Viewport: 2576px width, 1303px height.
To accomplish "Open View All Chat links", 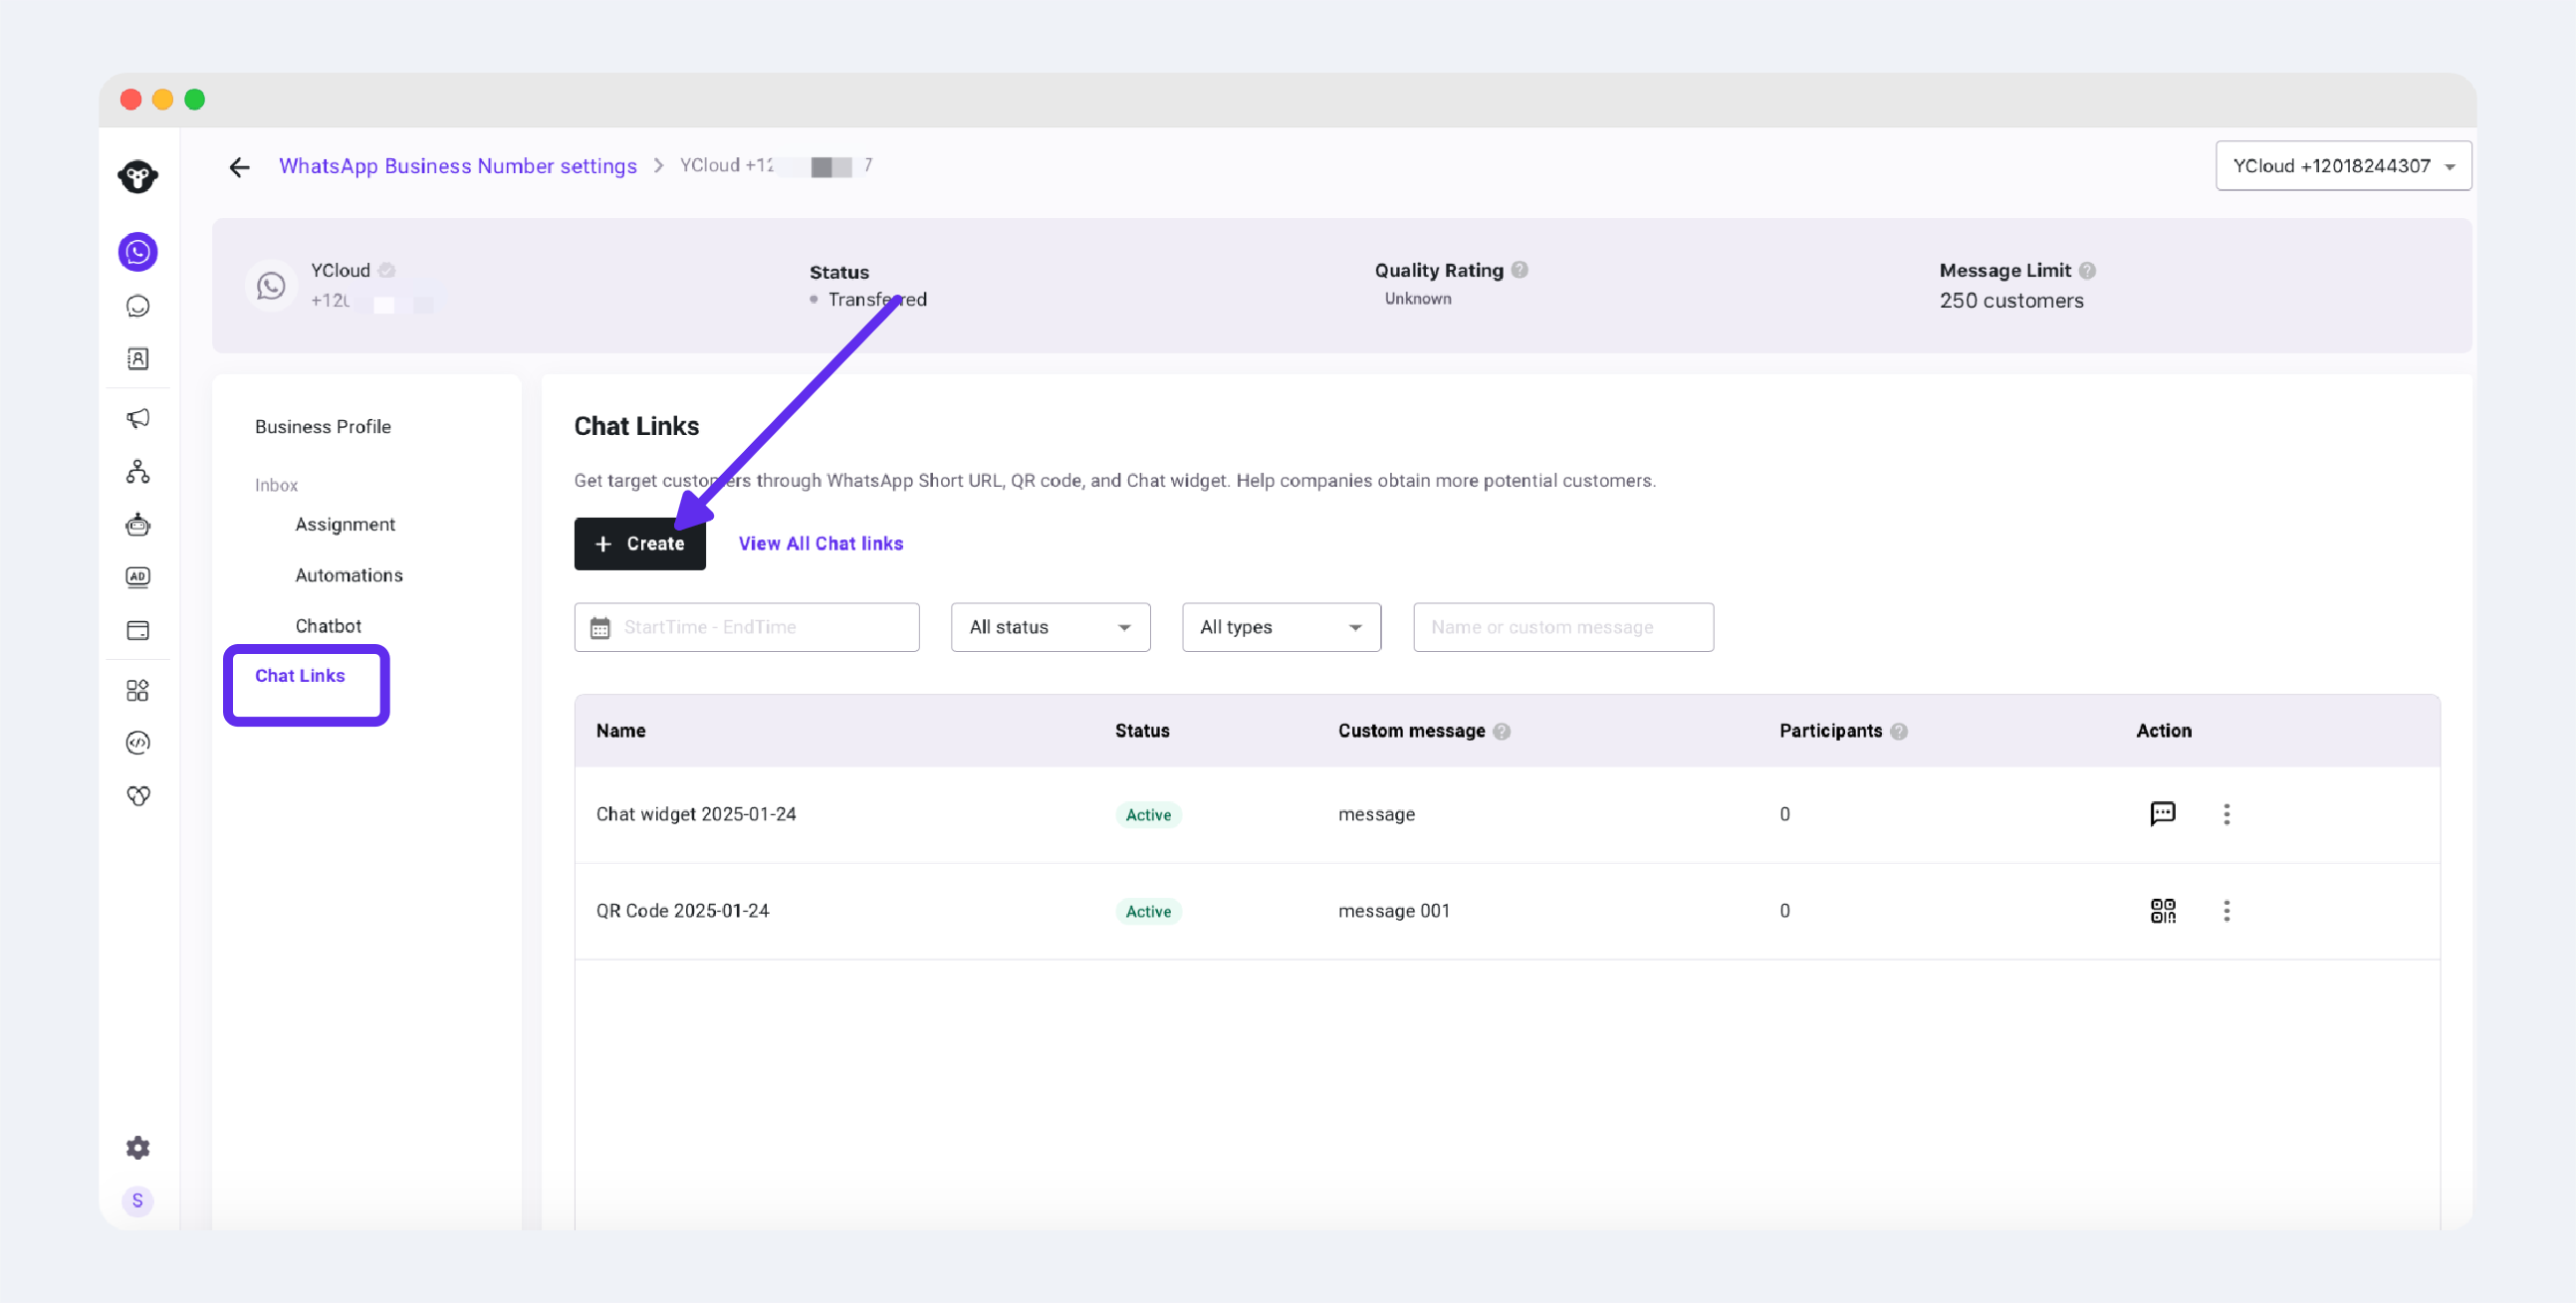I will click(x=820, y=543).
